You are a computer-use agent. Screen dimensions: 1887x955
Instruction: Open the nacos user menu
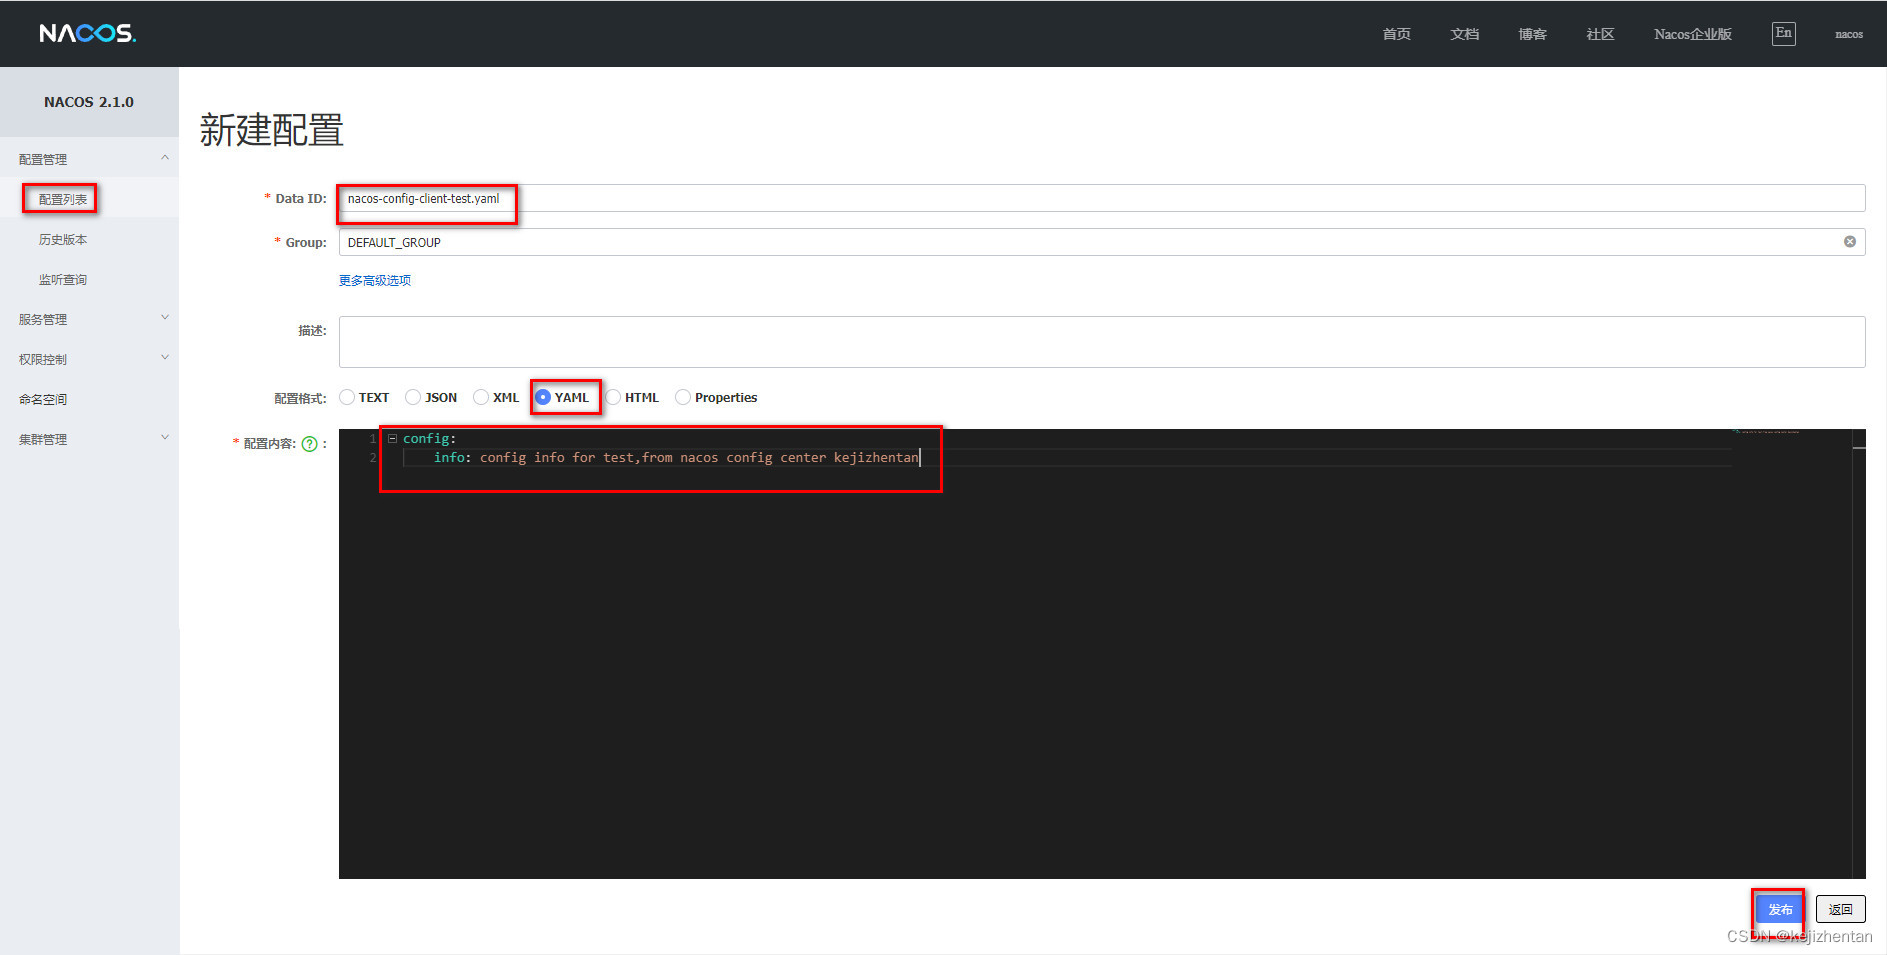click(x=1848, y=34)
